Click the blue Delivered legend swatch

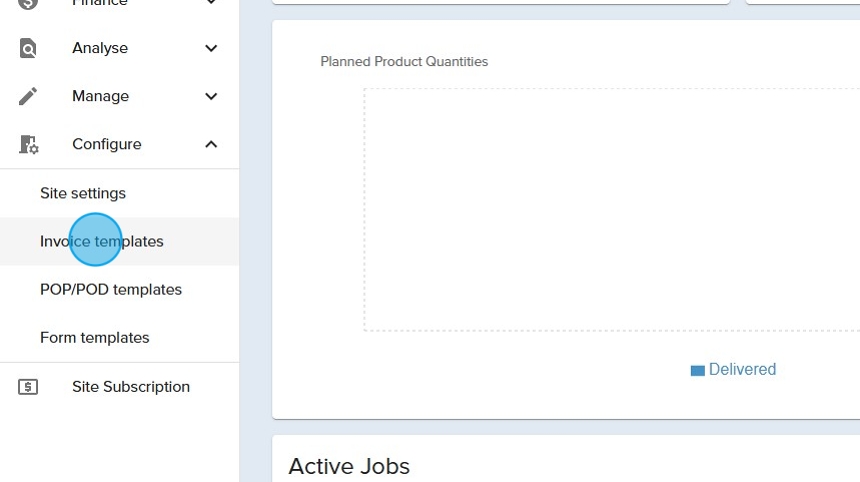click(x=697, y=370)
